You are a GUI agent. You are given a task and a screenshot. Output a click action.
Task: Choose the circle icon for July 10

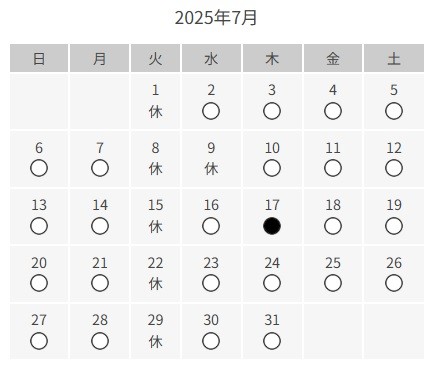point(272,168)
